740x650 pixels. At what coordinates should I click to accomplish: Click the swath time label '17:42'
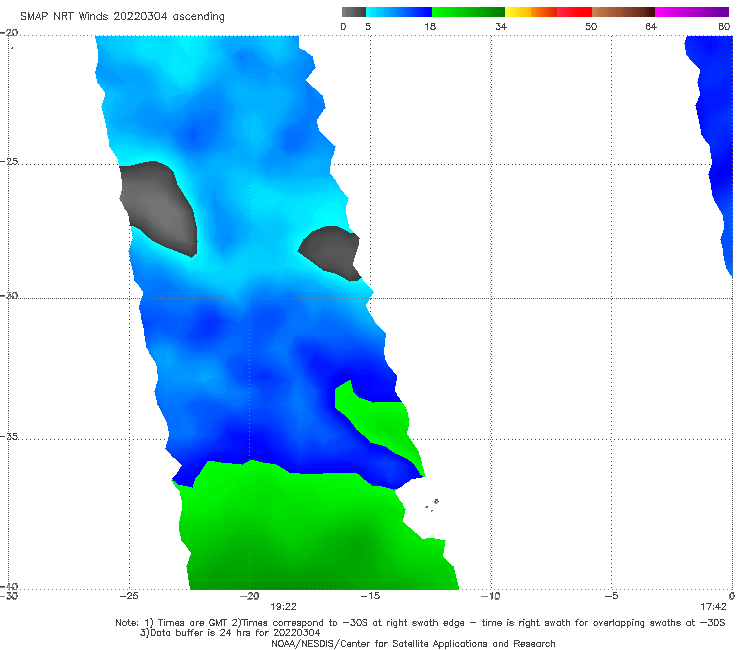pyautogui.click(x=713, y=607)
